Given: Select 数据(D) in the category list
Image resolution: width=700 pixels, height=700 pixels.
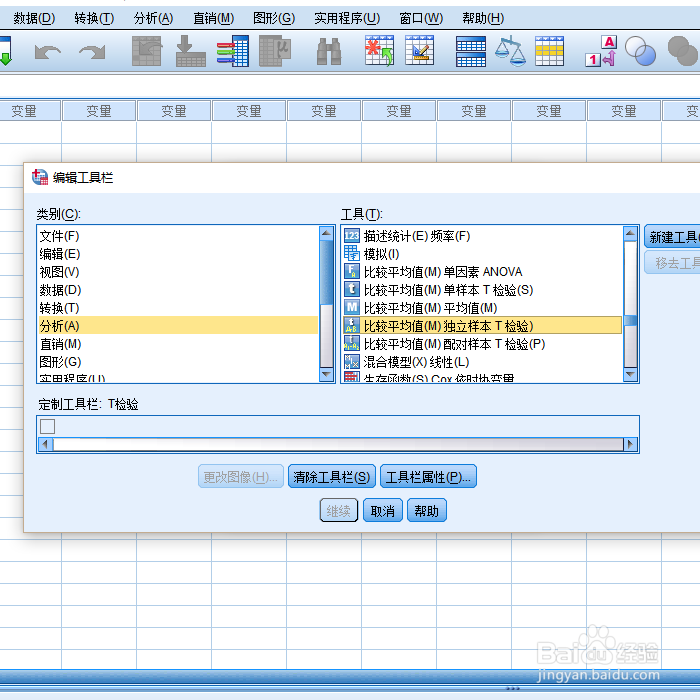Looking at the screenshot, I should pyautogui.click(x=179, y=290).
